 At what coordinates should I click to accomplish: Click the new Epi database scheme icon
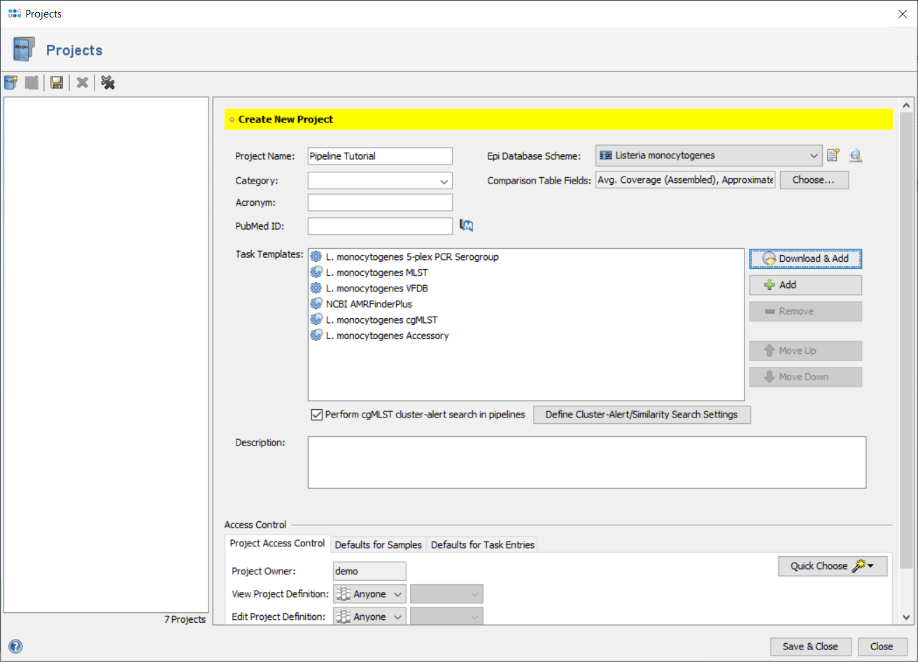(833, 156)
